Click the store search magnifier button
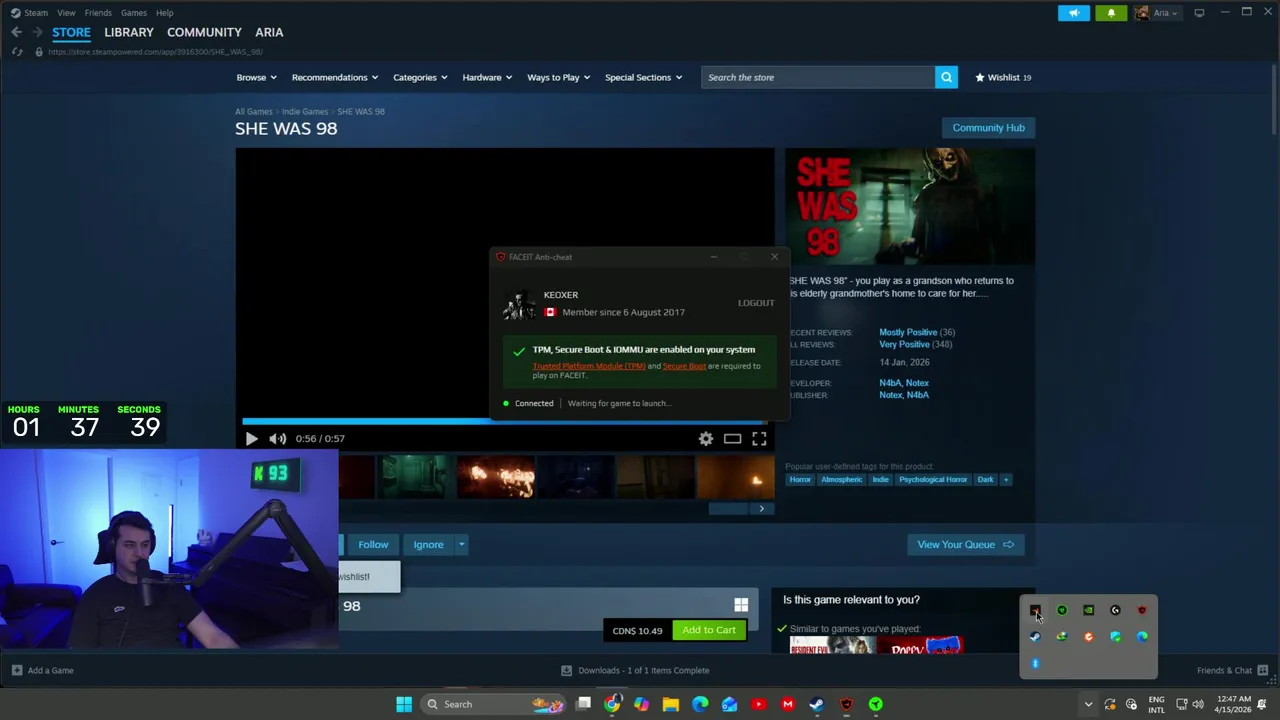This screenshot has height=720, width=1280. [x=946, y=77]
